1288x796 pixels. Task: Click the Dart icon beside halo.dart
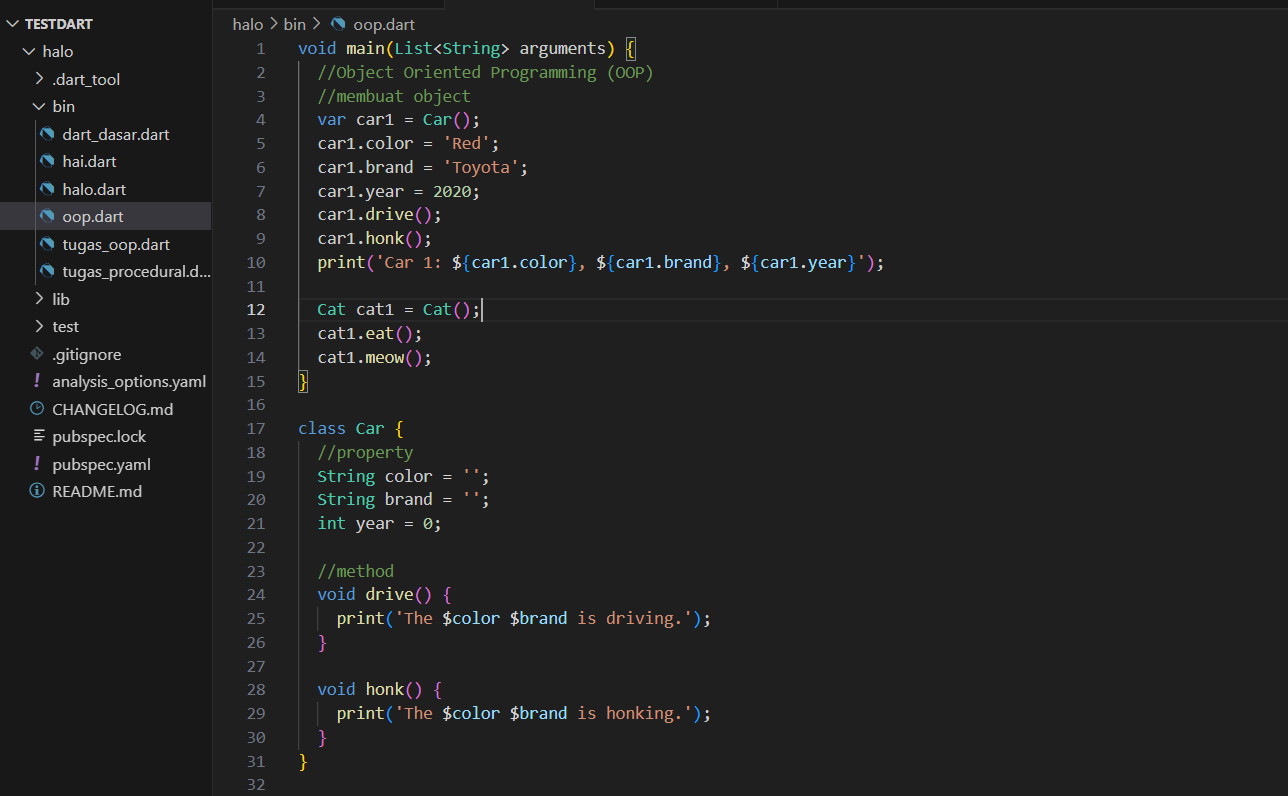(x=46, y=189)
